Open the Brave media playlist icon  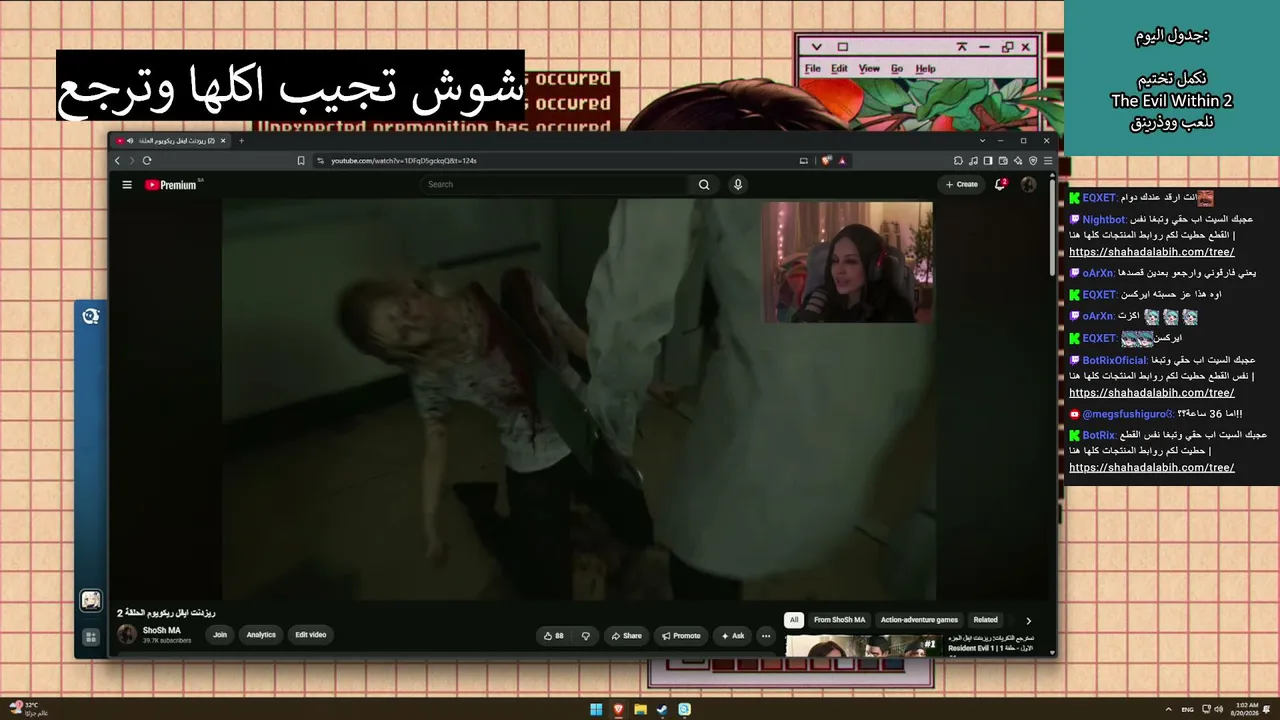pyautogui.click(x=973, y=161)
